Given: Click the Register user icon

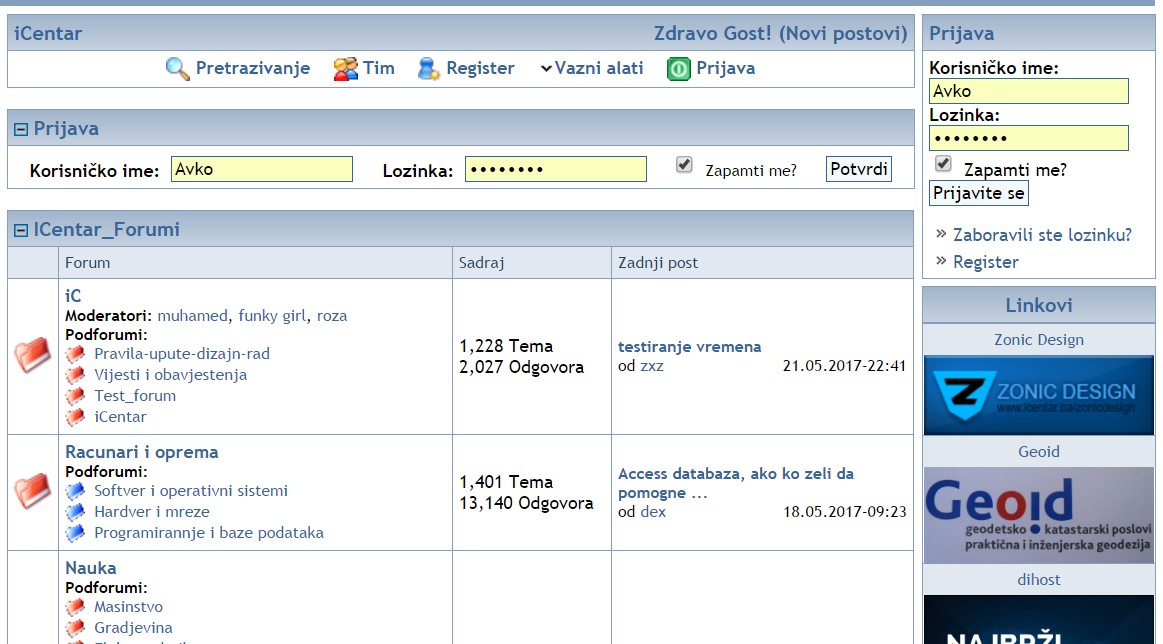Looking at the screenshot, I should click(429, 69).
